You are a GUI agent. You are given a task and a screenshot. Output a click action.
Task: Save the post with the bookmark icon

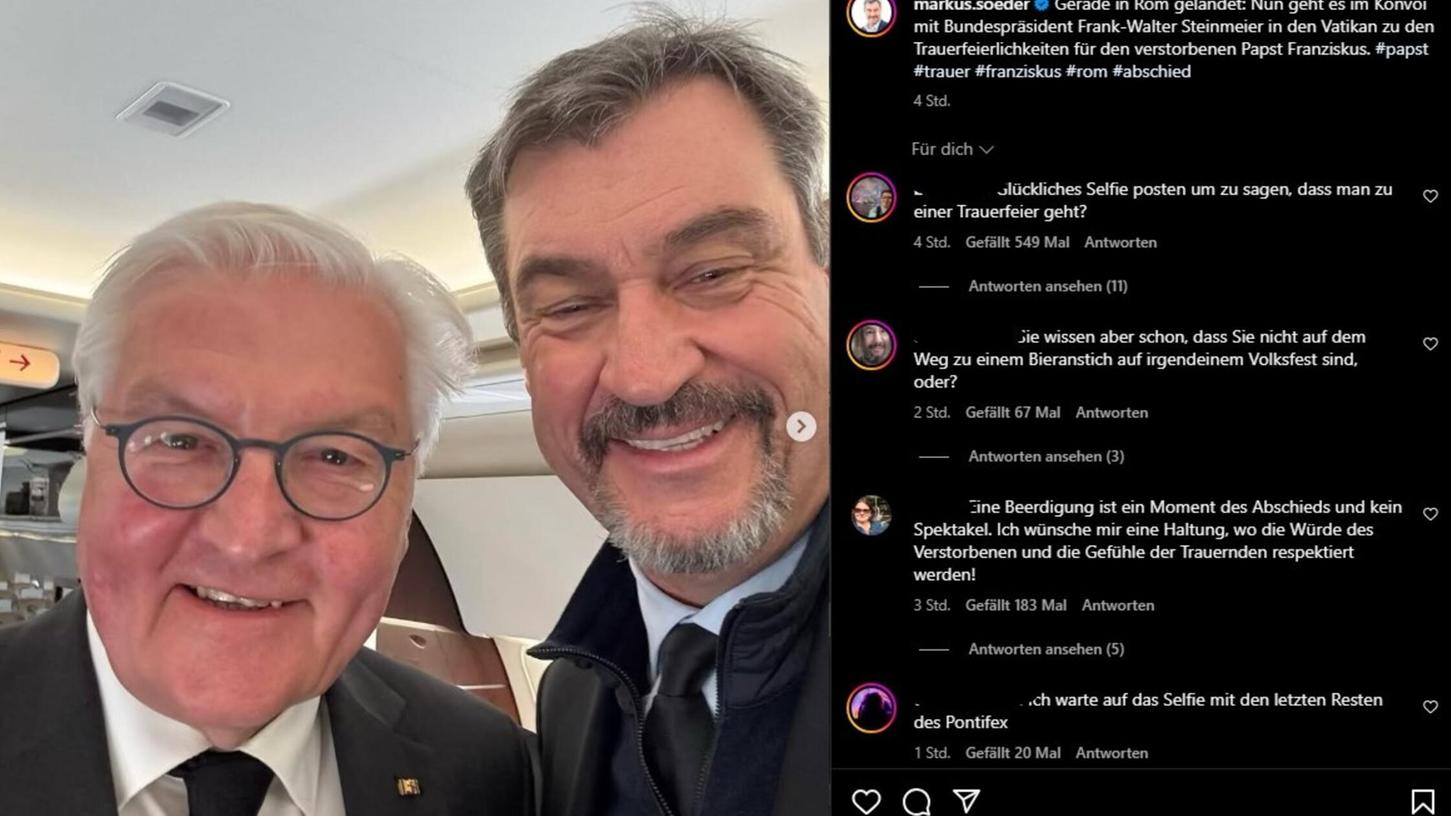click(1422, 800)
